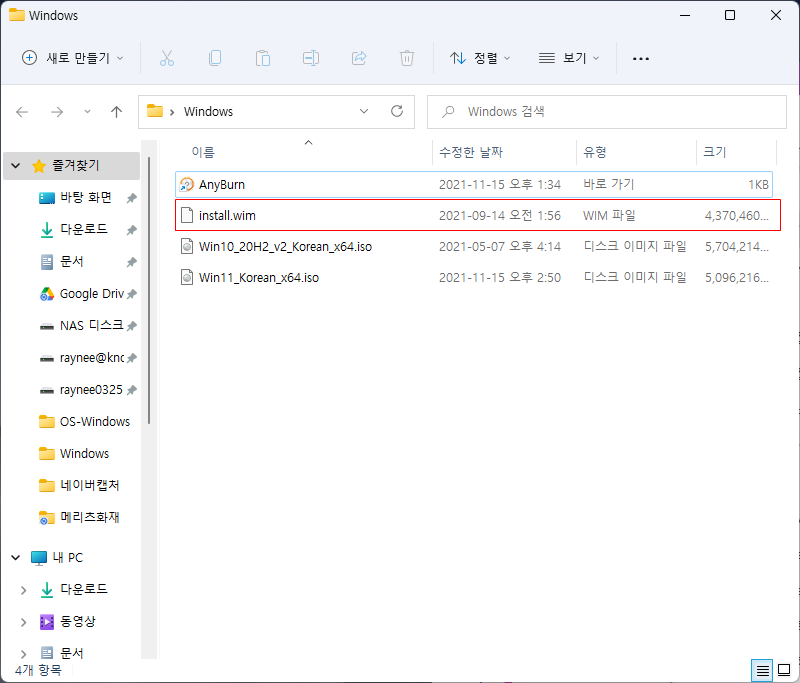The width and height of the screenshot is (800, 683).
Task: Click the AnyBurn shortcut icon
Action: (x=187, y=185)
